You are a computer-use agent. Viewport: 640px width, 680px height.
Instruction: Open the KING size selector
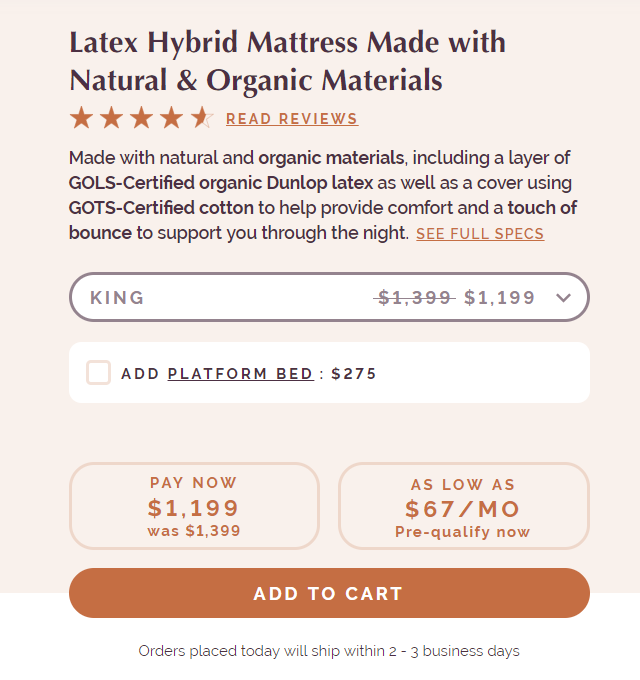click(329, 297)
